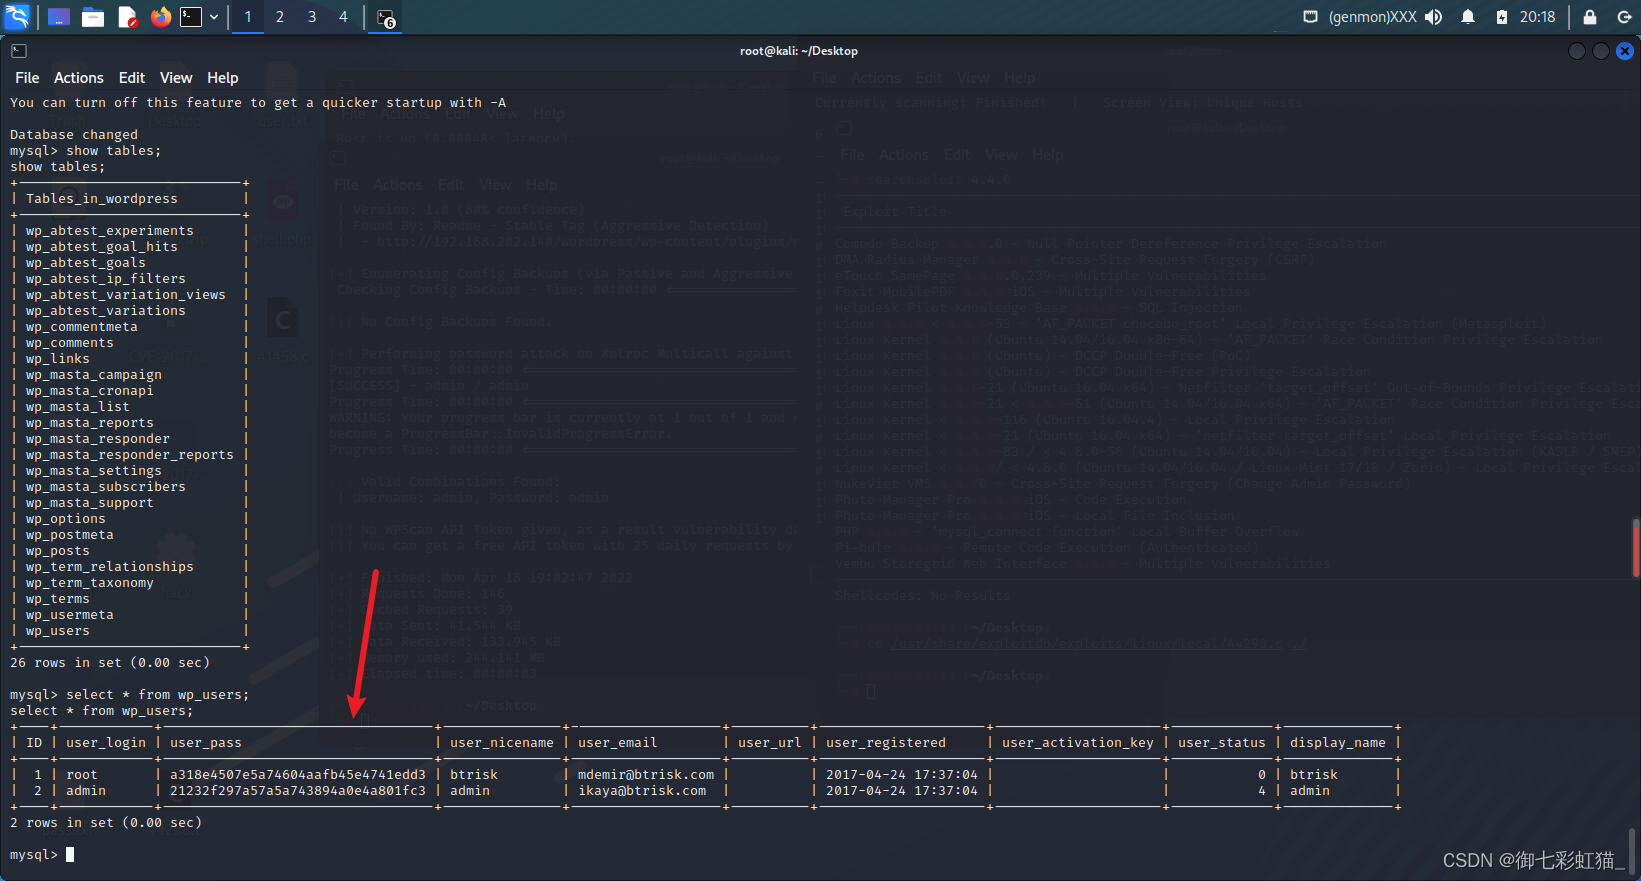Maximize the front terminal window
1641x881 pixels.
point(1601,51)
